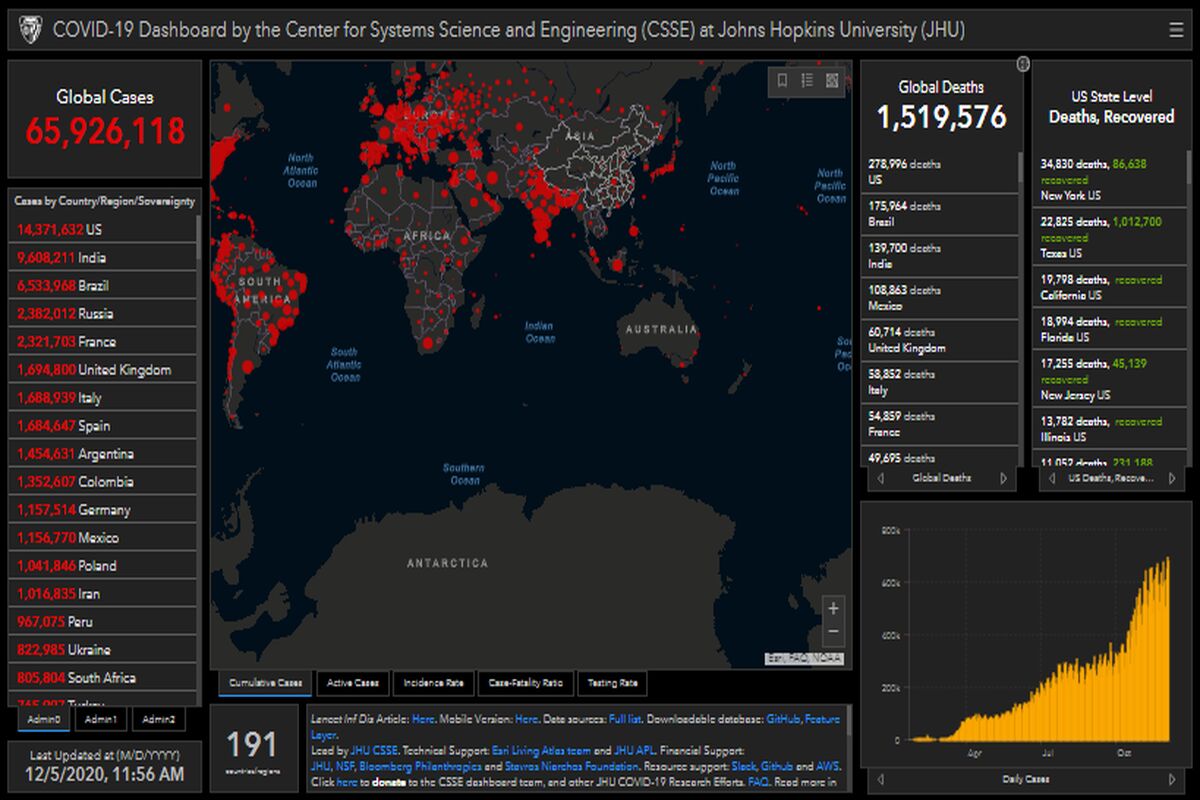The width and height of the screenshot is (1200, 800).
Task: Select Mexico entry with 108,863 deaths
Action: [940, 298]
